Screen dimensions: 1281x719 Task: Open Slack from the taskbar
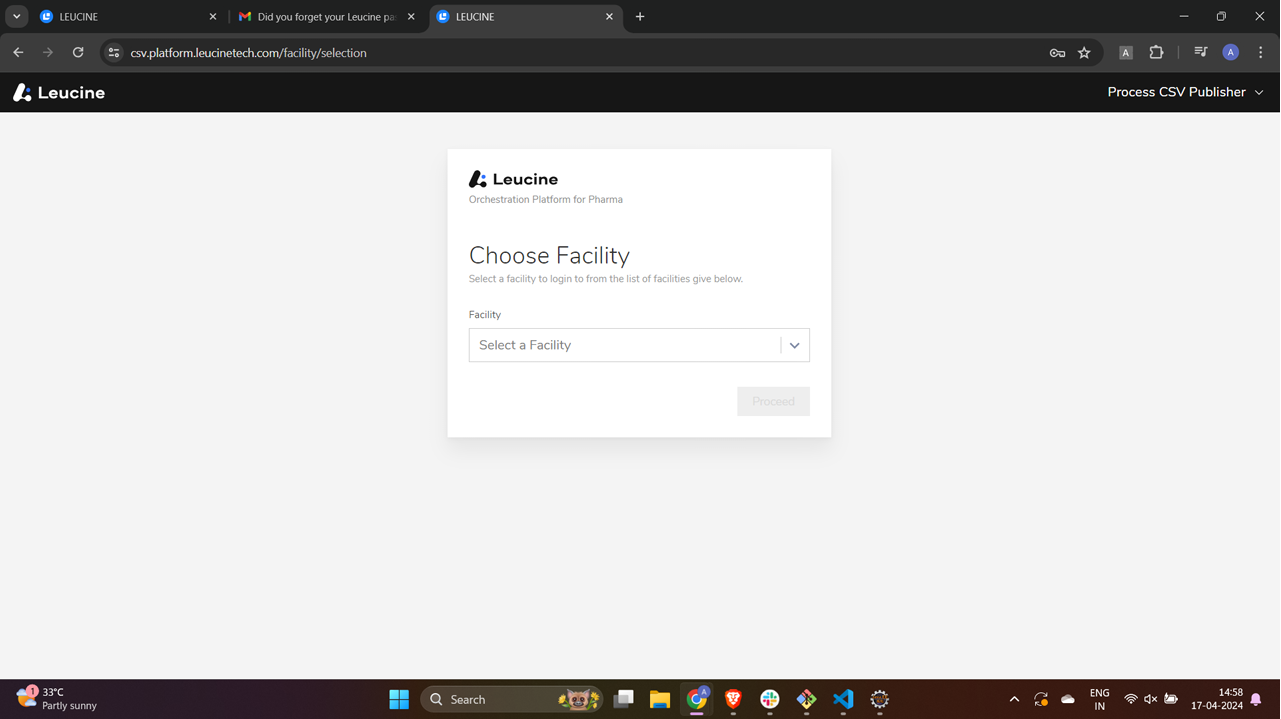[770, 699]
